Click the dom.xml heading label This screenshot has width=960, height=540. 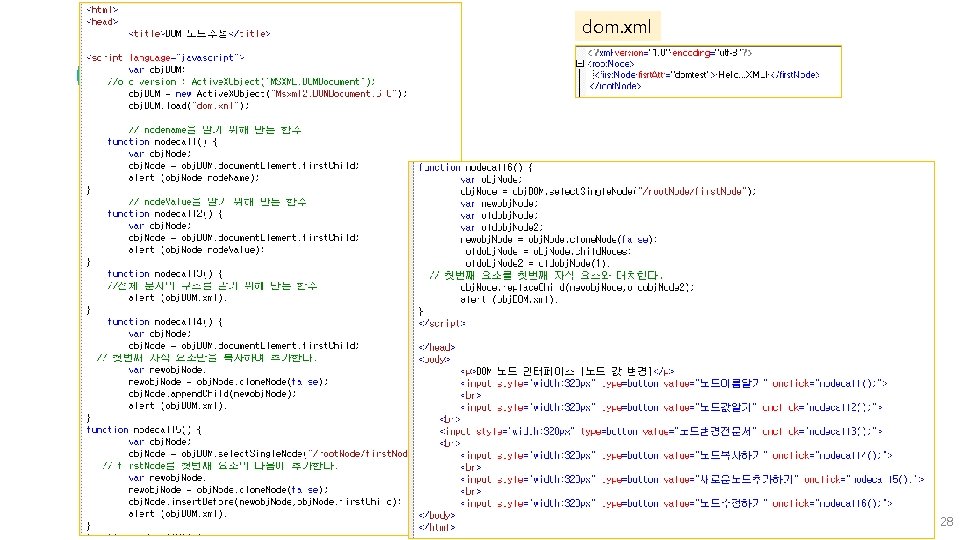[x=617, y=27]
